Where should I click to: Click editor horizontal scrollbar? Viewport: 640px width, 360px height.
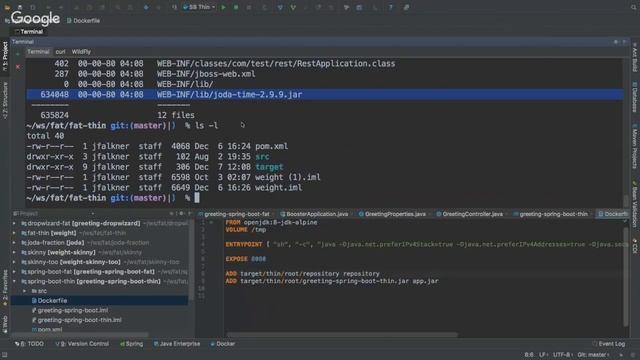tap(342, 335)
